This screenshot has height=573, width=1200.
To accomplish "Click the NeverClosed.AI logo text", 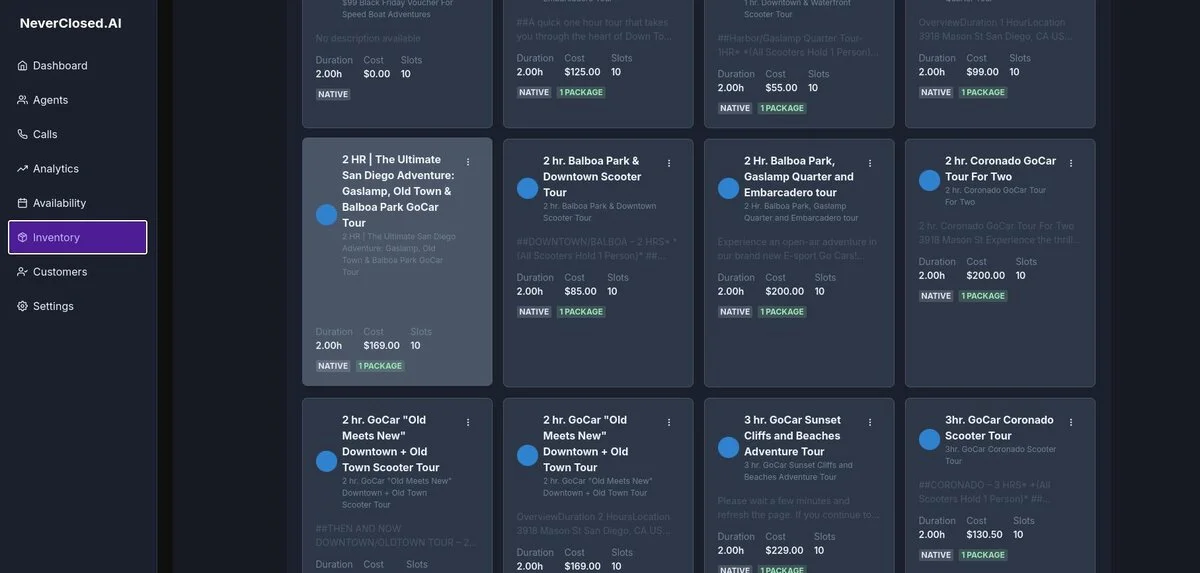I will [70, 23].
